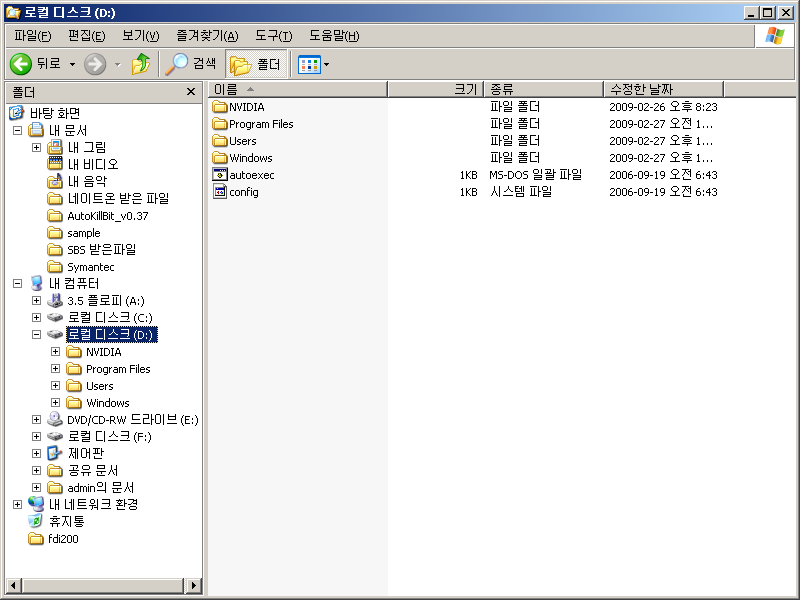Click the folder pane horizontal scrollbar
The width and height of the screenshot is (800, 600).
100,585
